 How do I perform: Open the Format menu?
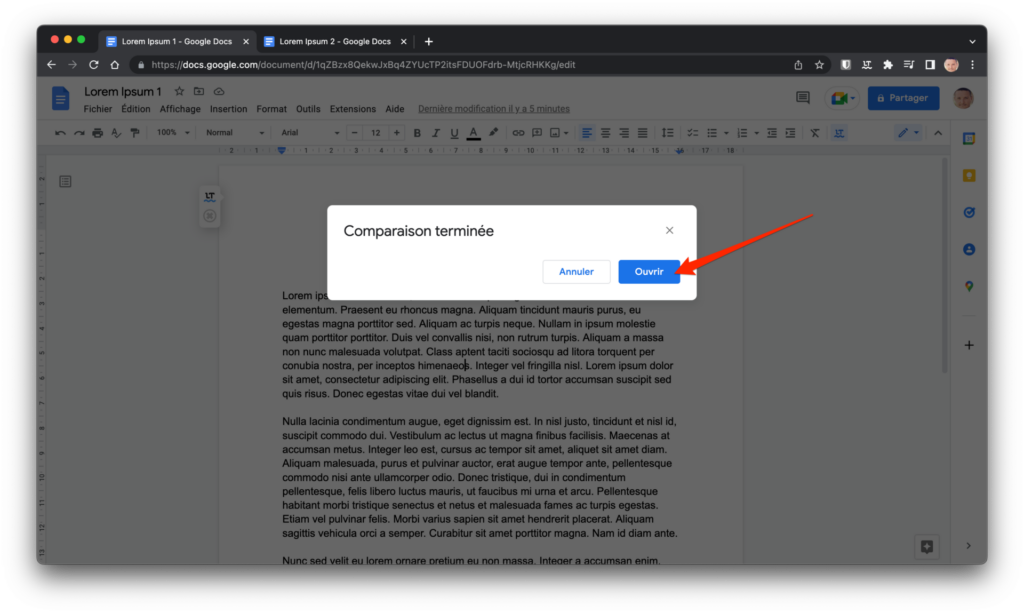[x=272, y=109]
